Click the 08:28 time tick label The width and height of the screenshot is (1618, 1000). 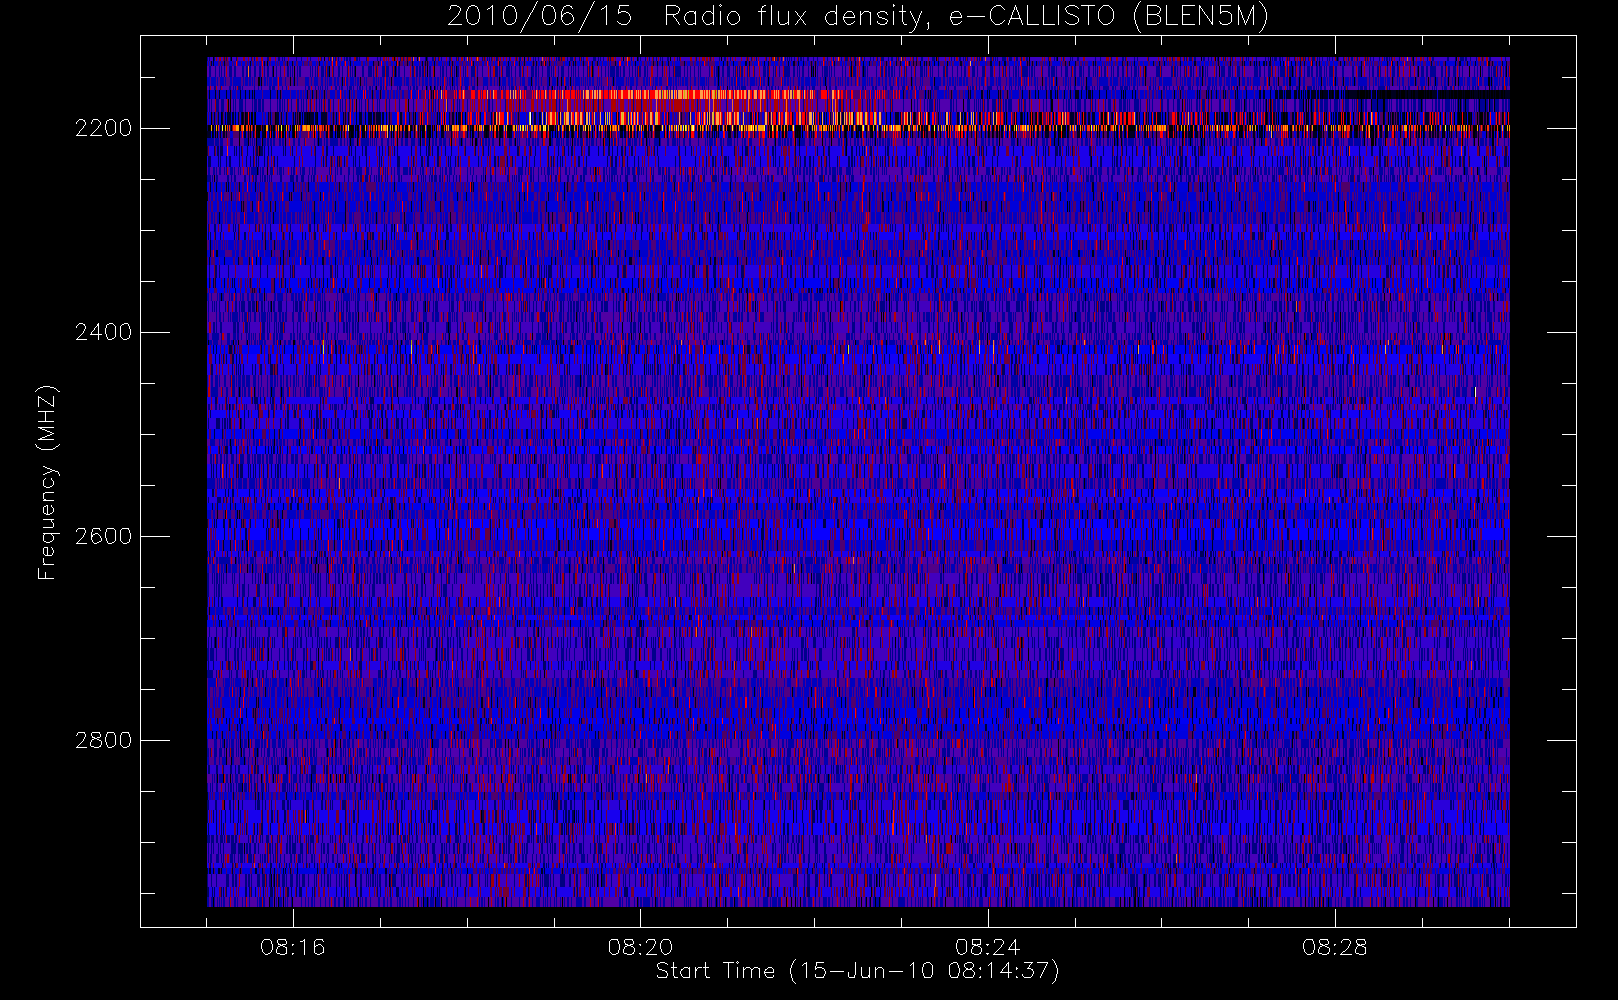coord(1334,947)
